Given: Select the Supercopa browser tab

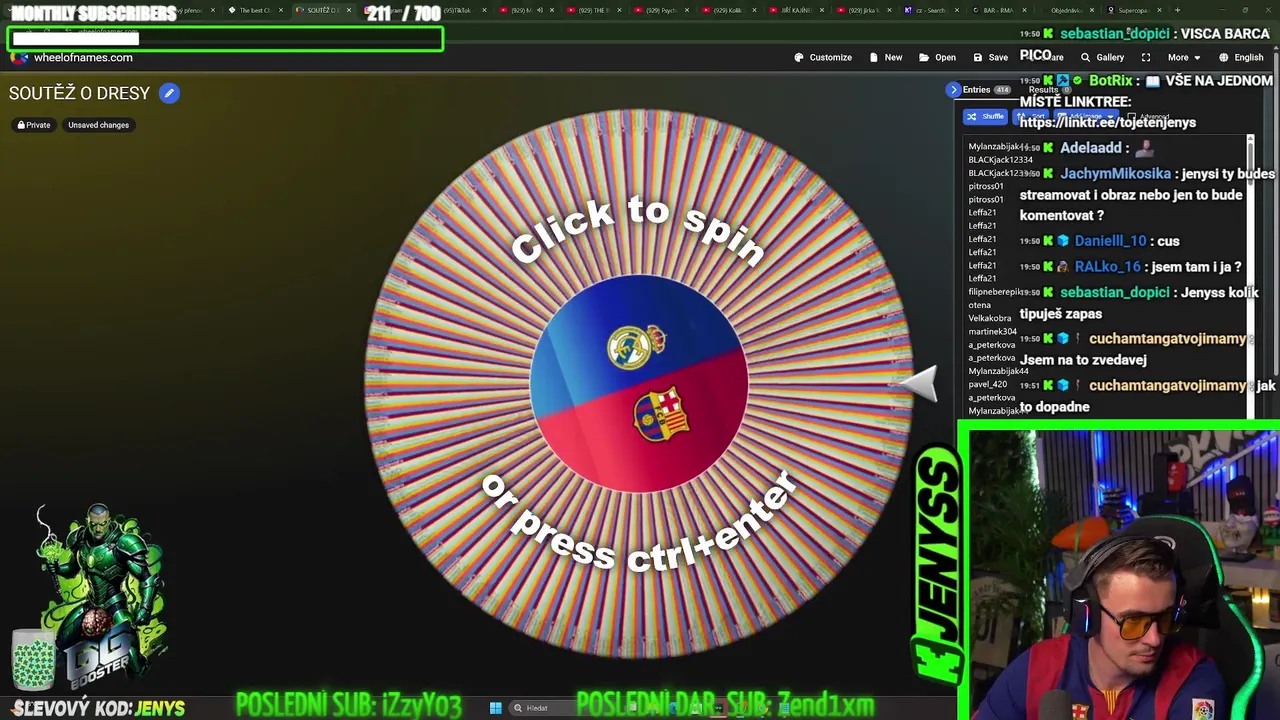Looking at the screenshot, I should tap(1132, 10).
